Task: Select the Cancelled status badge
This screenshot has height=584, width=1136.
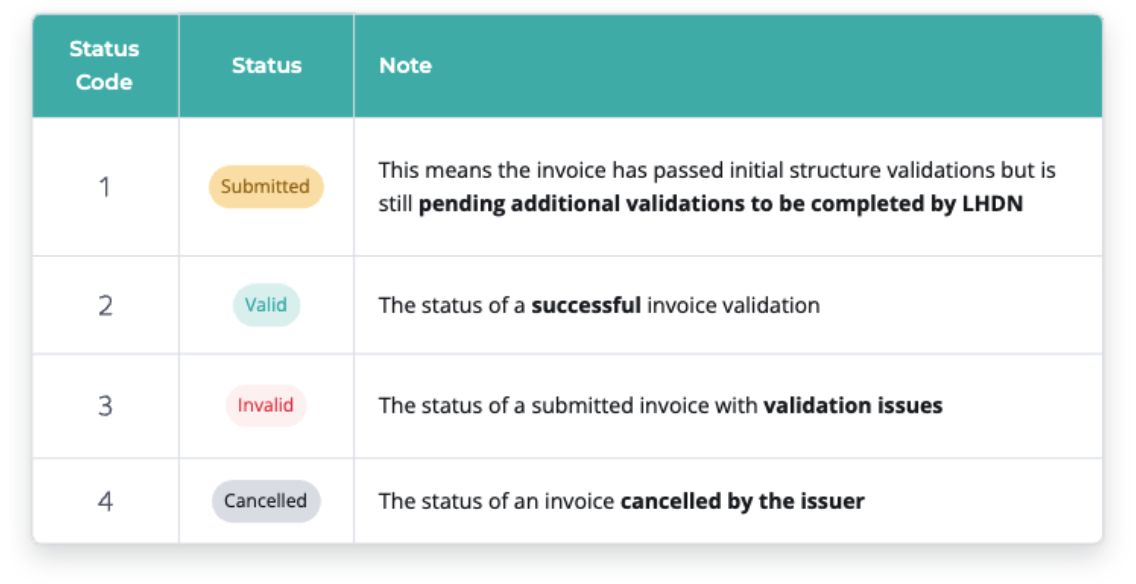Action: point(266,501)
